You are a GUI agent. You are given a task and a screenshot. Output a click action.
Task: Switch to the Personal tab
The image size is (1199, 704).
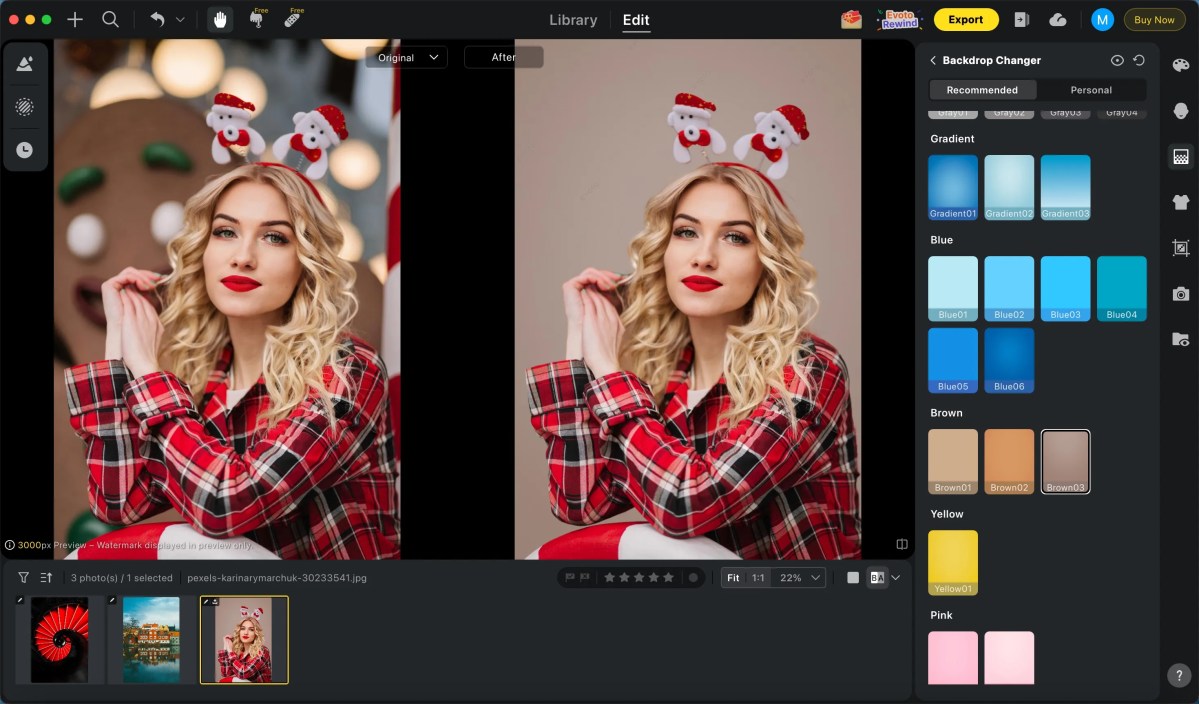[x=1090, y=89]
